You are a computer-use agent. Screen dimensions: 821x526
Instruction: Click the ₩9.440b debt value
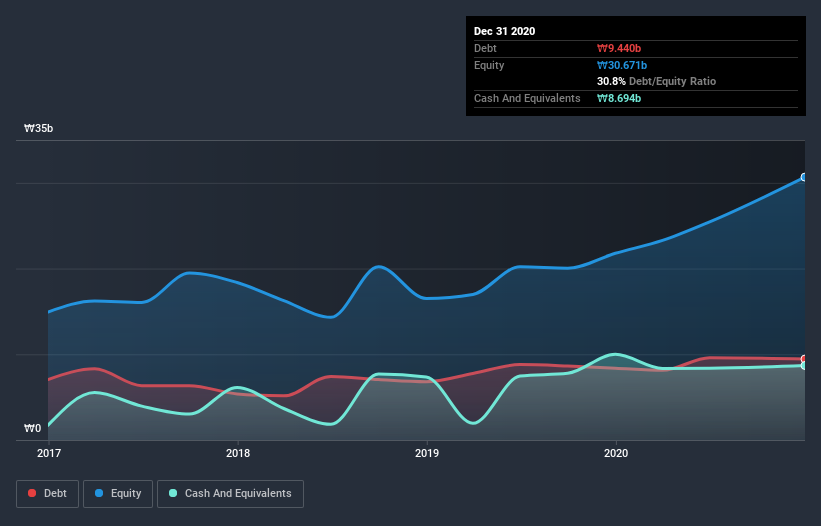[x=619, y=48]
